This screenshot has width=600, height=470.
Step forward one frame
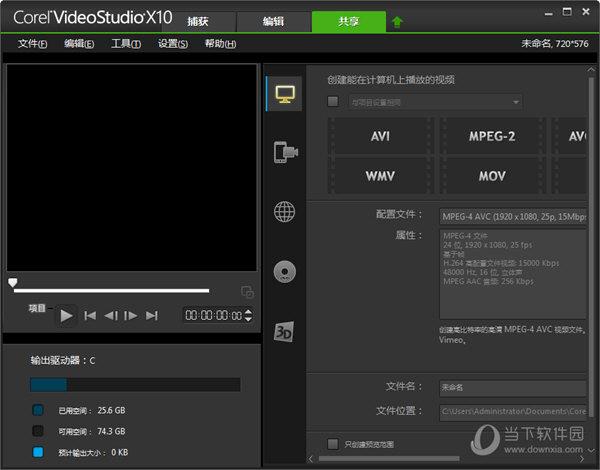pyautogui.click(x=130, y=316)
